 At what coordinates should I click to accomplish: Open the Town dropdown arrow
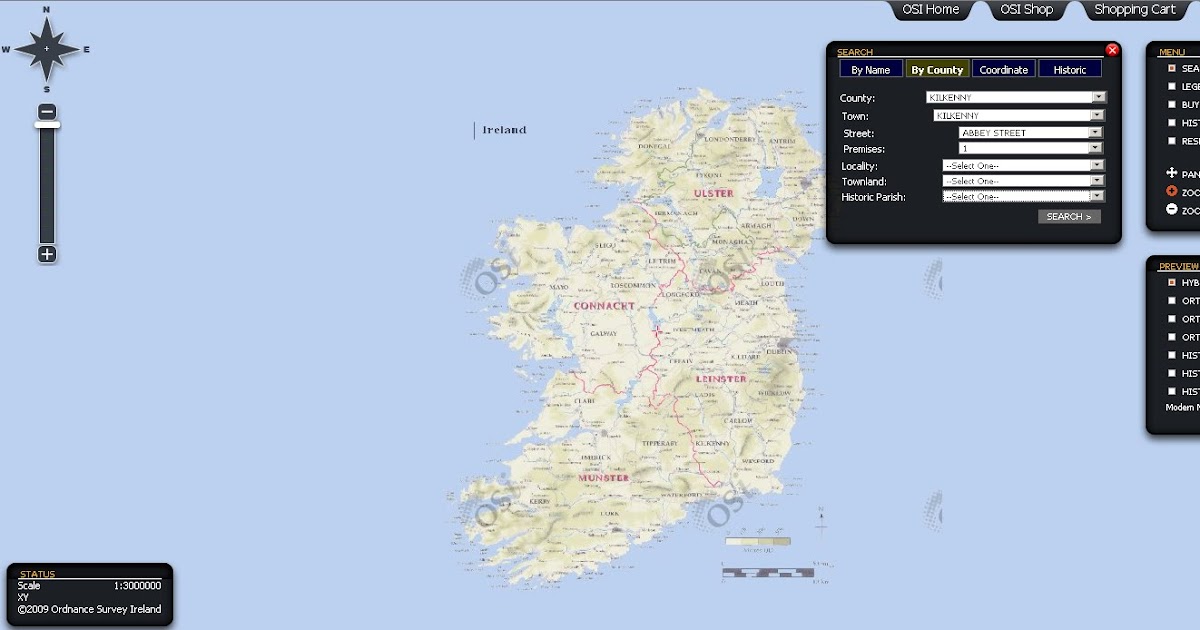(x=1099, y=116)
